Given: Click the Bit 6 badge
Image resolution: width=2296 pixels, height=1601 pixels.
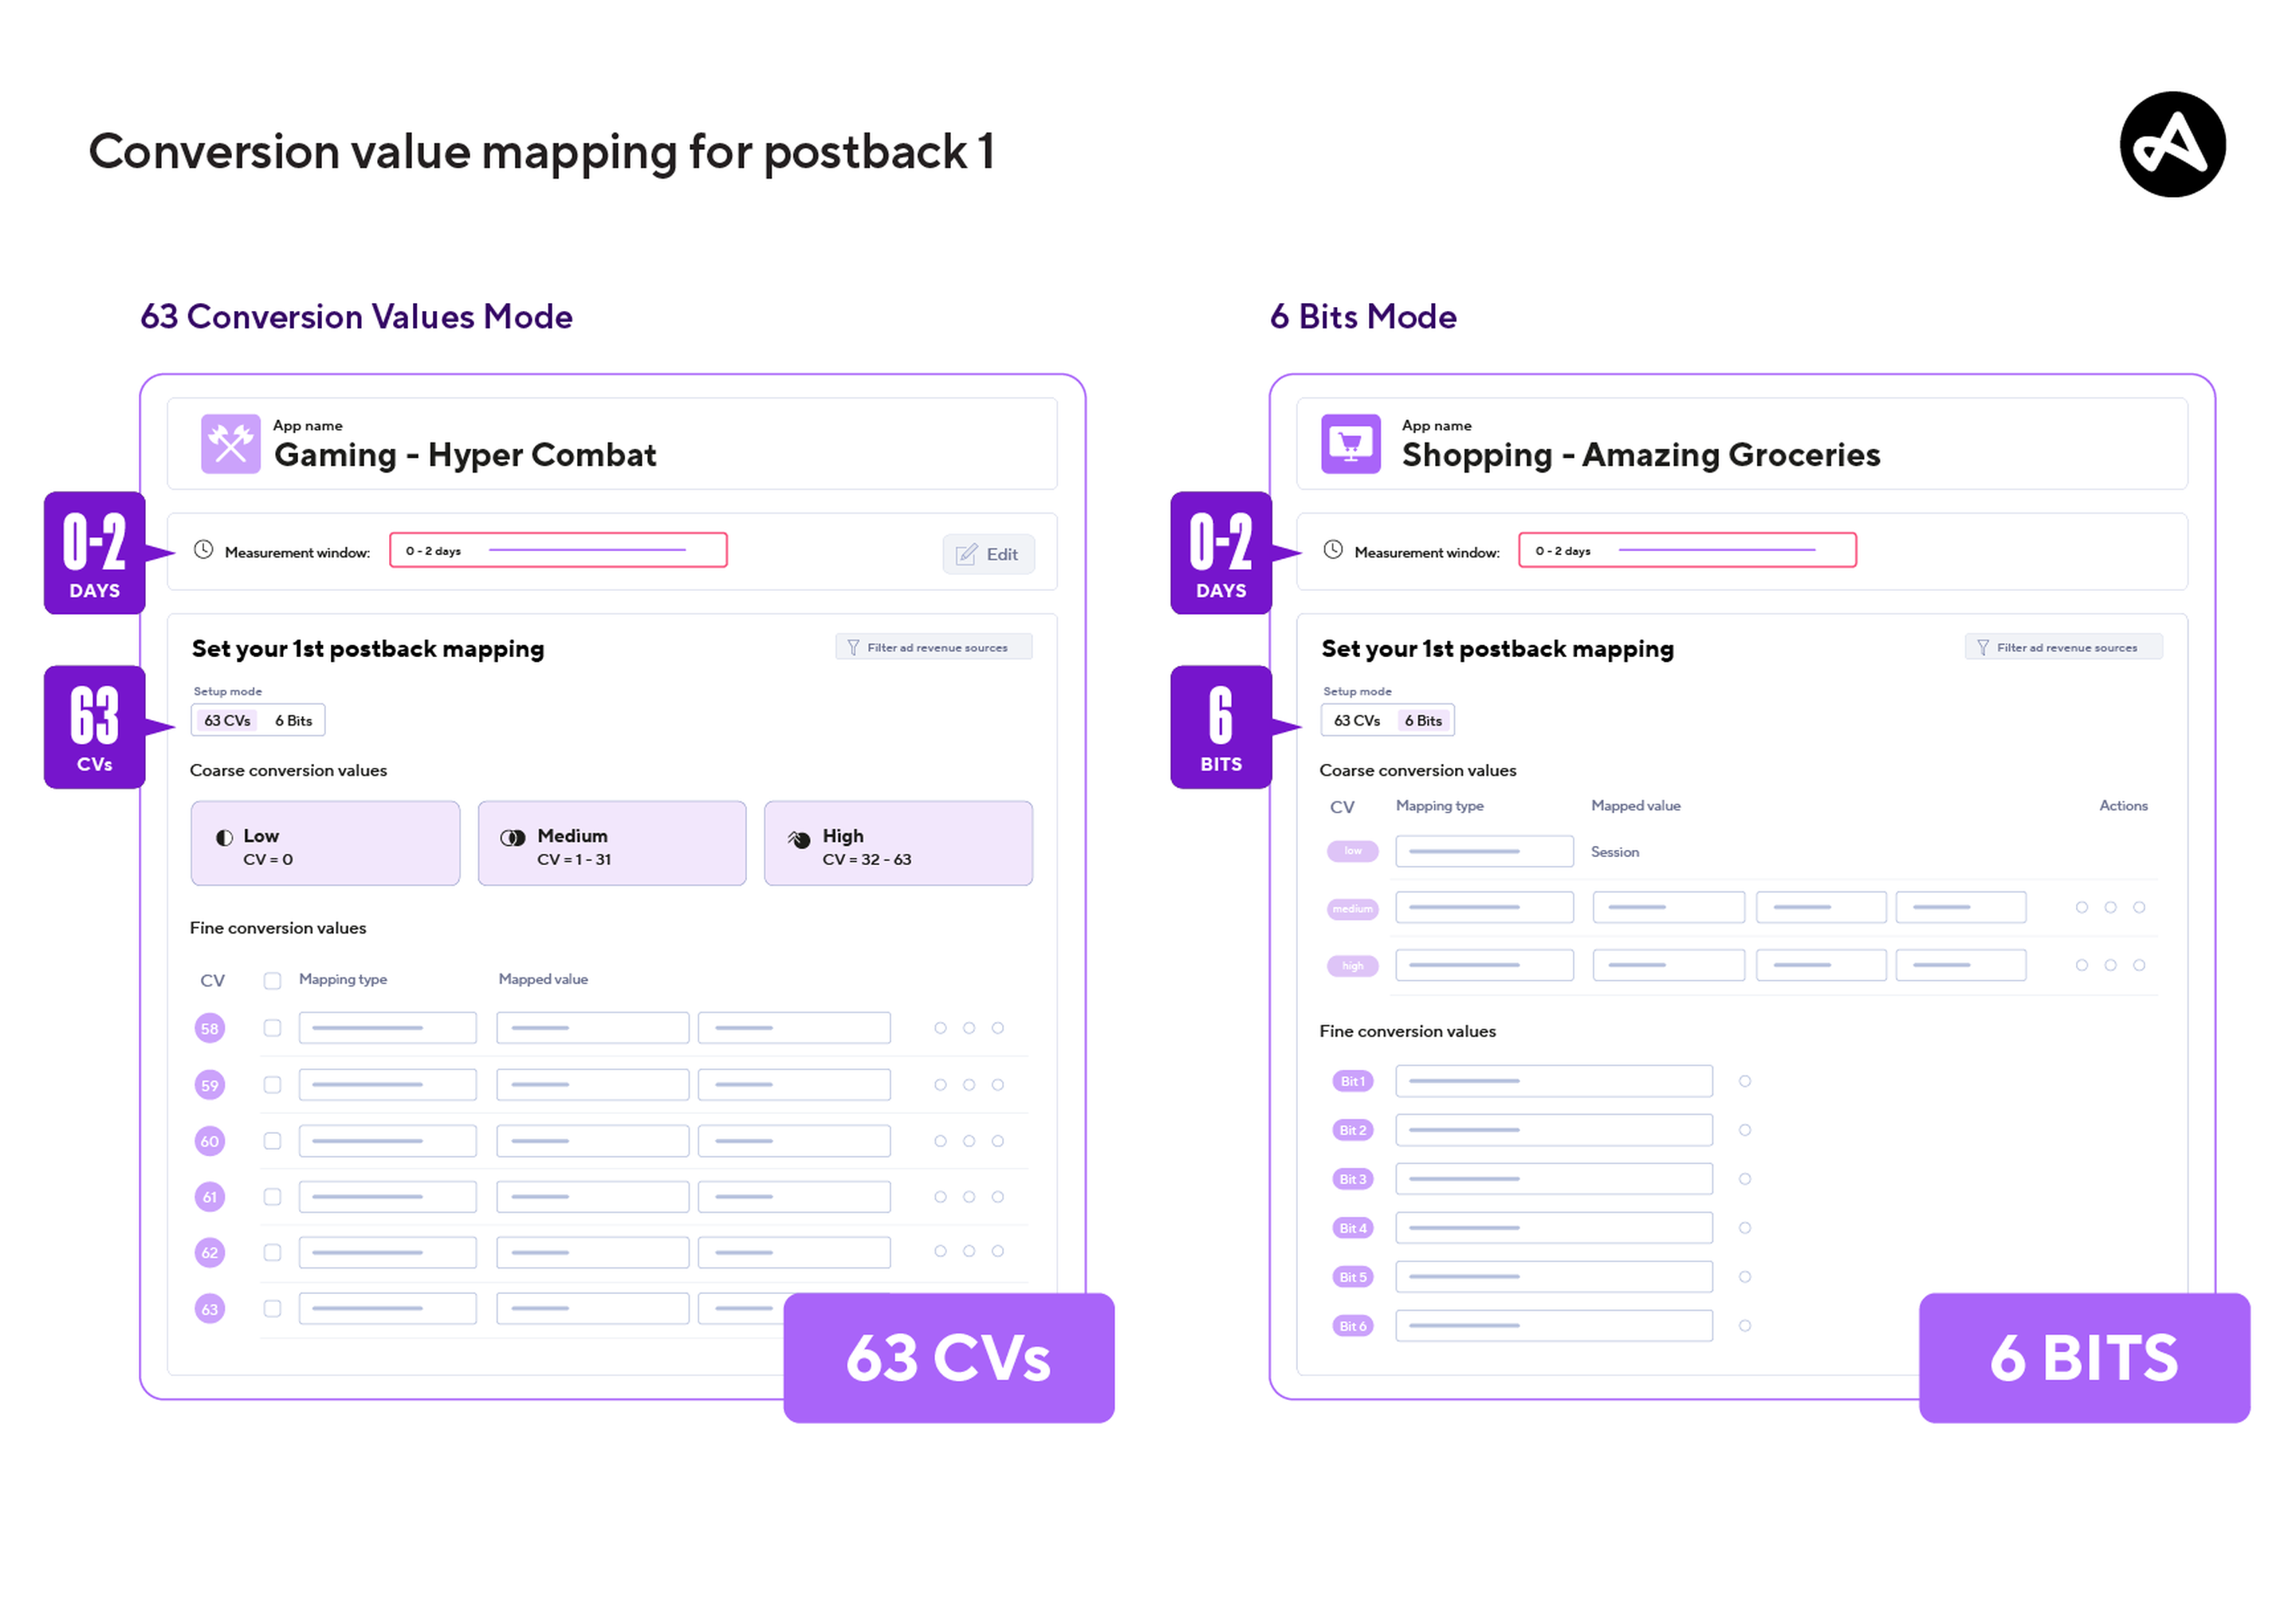Looking at the screenshot, I should (1352, 1326).
